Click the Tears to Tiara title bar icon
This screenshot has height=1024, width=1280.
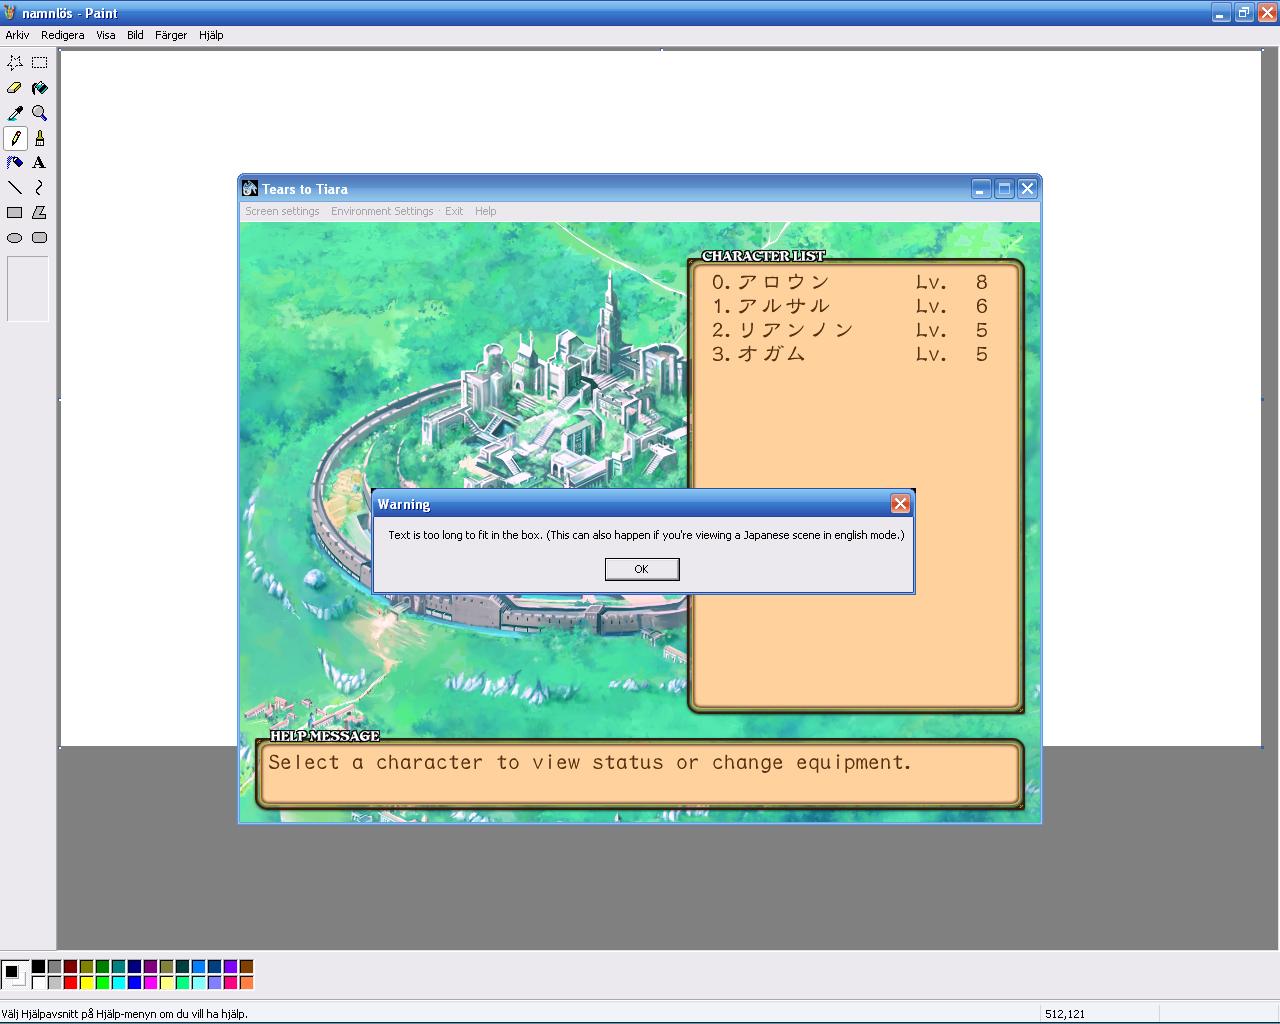coord(251,188)
